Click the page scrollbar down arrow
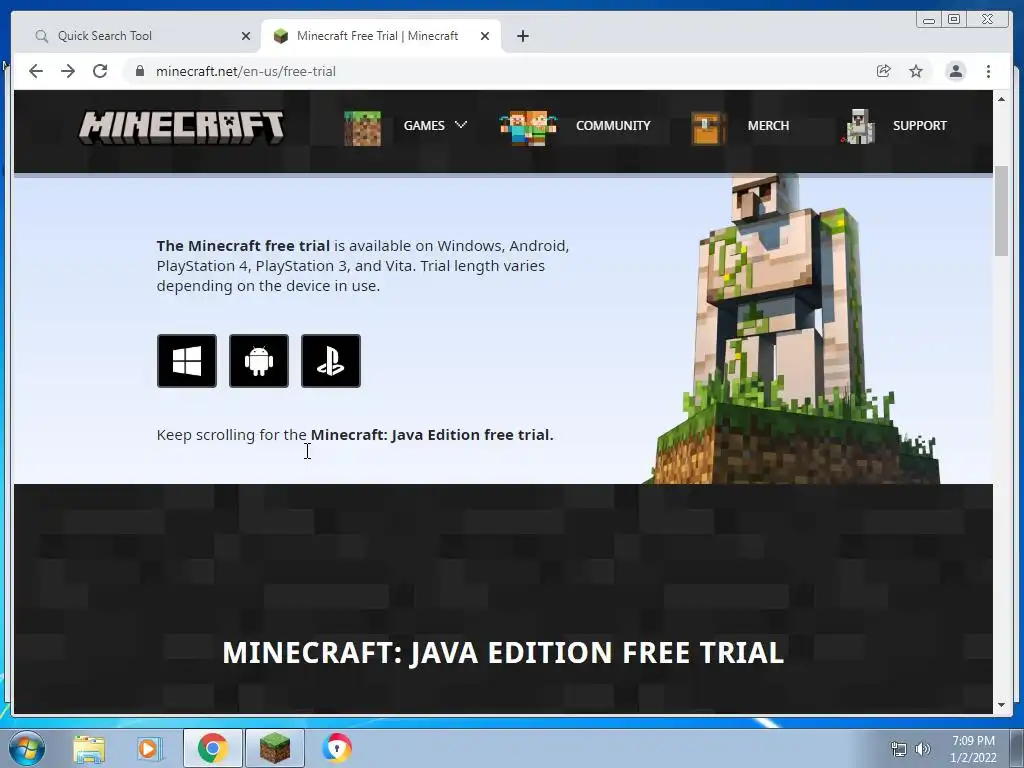1024x768 pixels. pos(1001,705)
